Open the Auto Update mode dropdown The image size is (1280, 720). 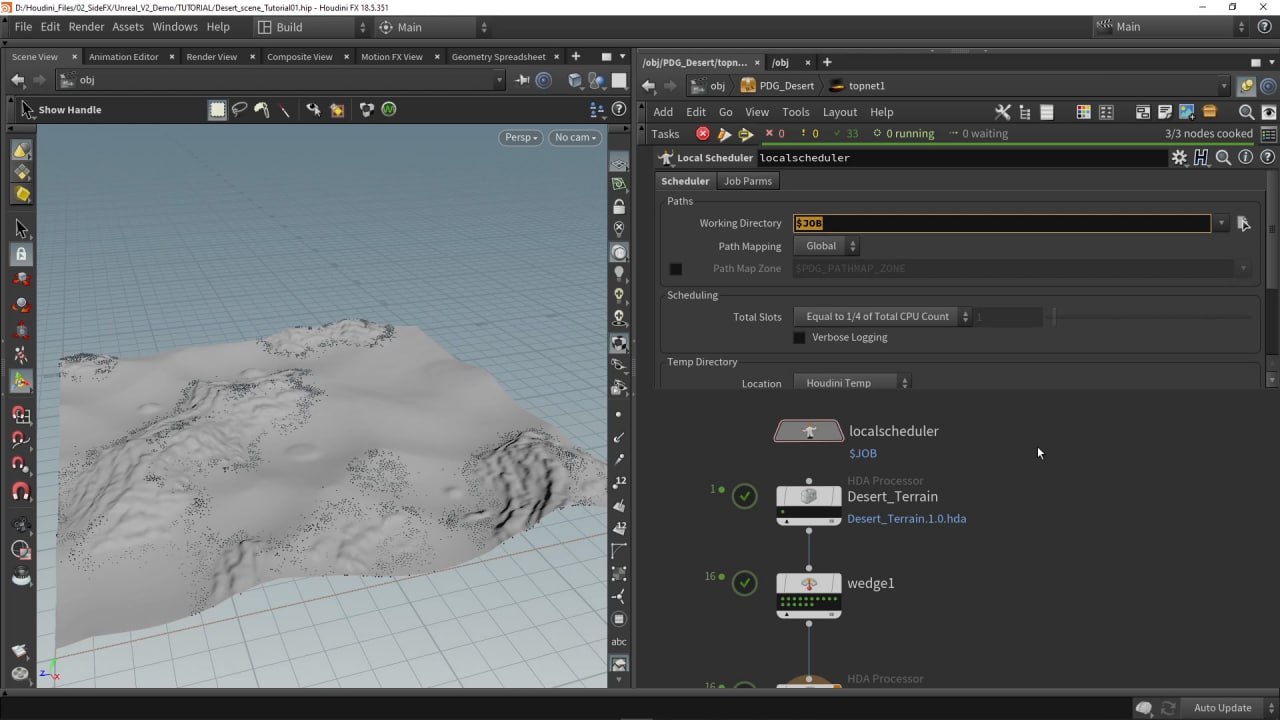(1224, 708)
